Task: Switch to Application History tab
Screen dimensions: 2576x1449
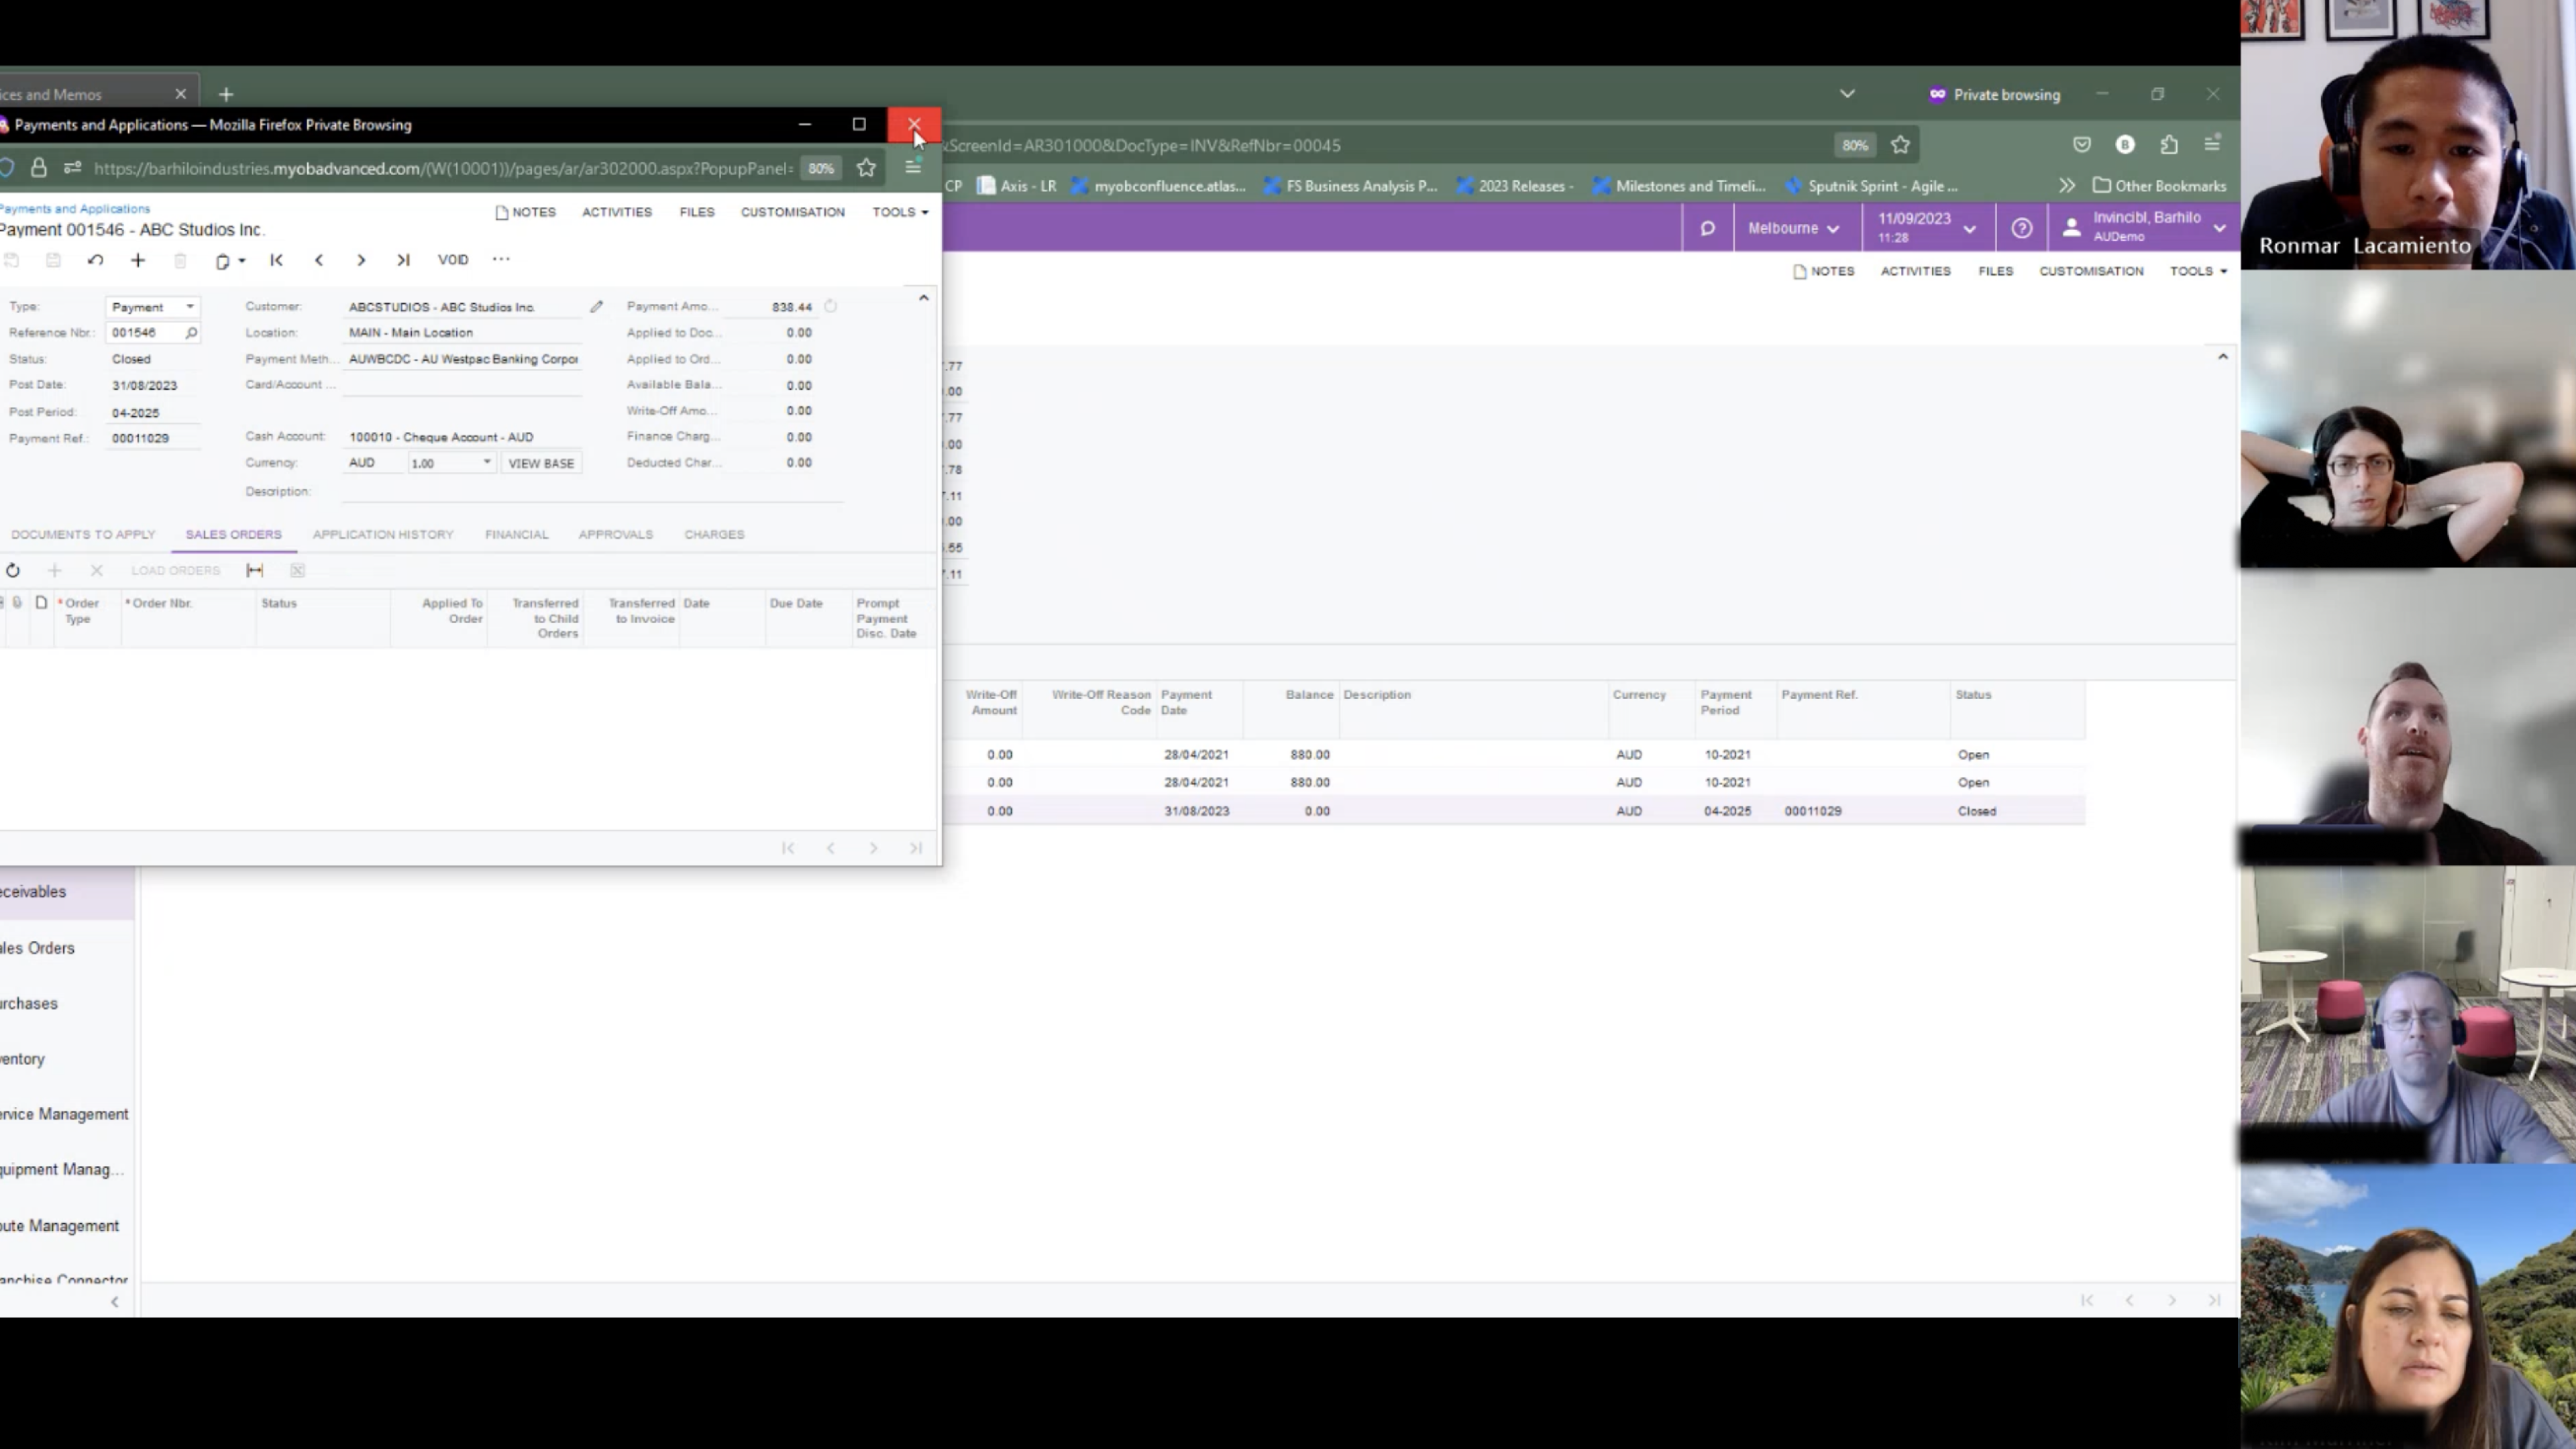Action: point(383,534)
